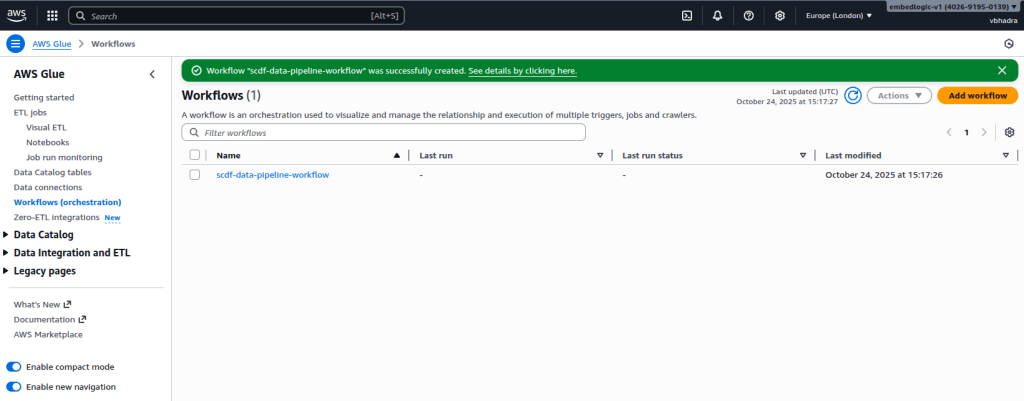The image size is (1024, 401).
Task: Open Job run monitoring page
Action: point(64,157)
